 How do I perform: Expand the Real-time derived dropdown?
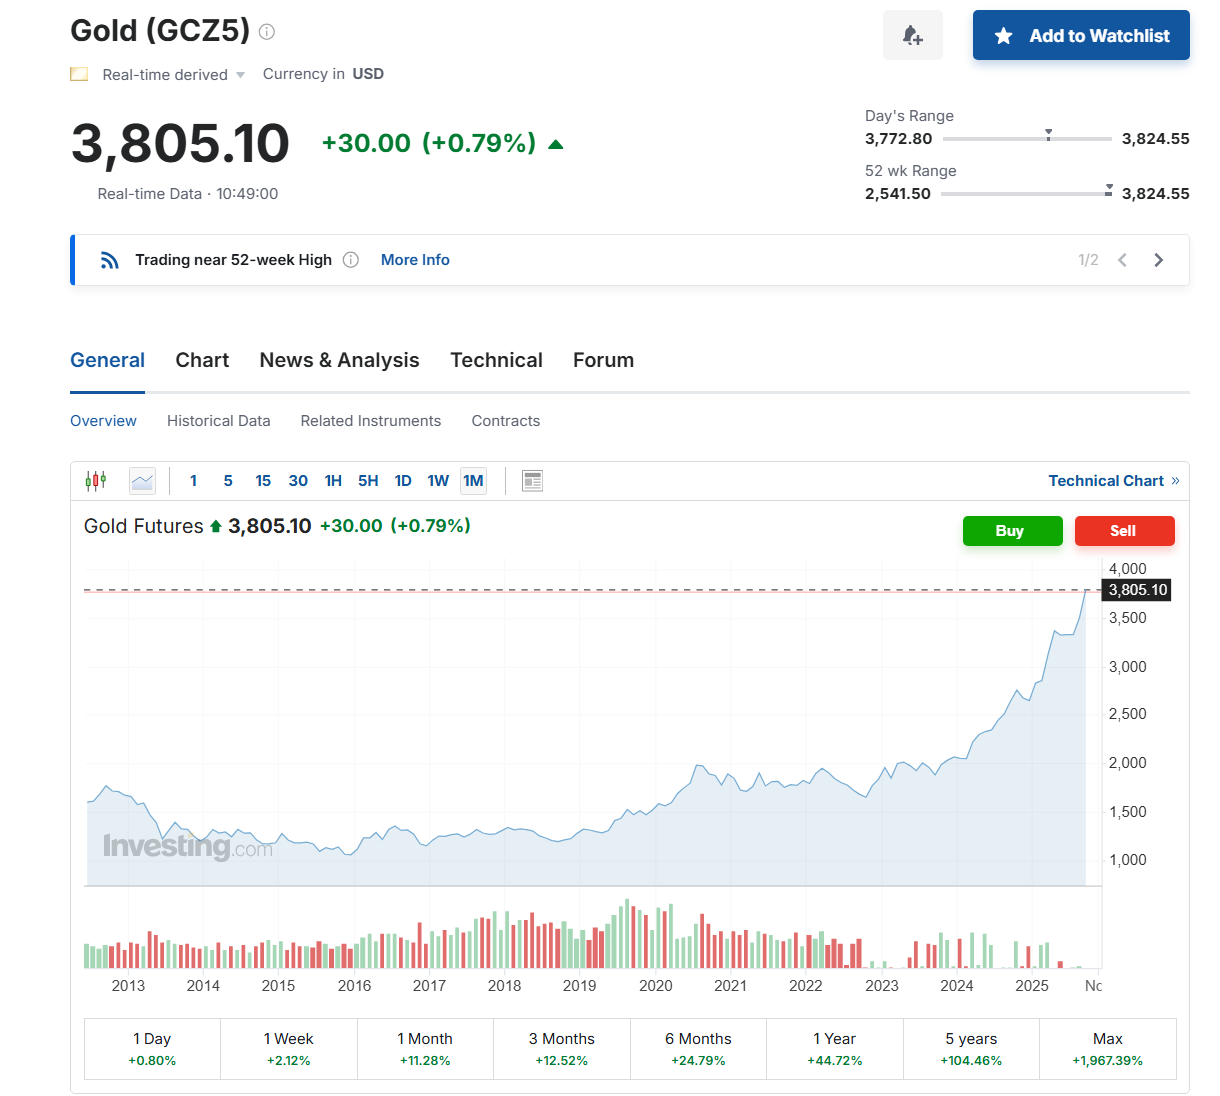click(240, 75)
